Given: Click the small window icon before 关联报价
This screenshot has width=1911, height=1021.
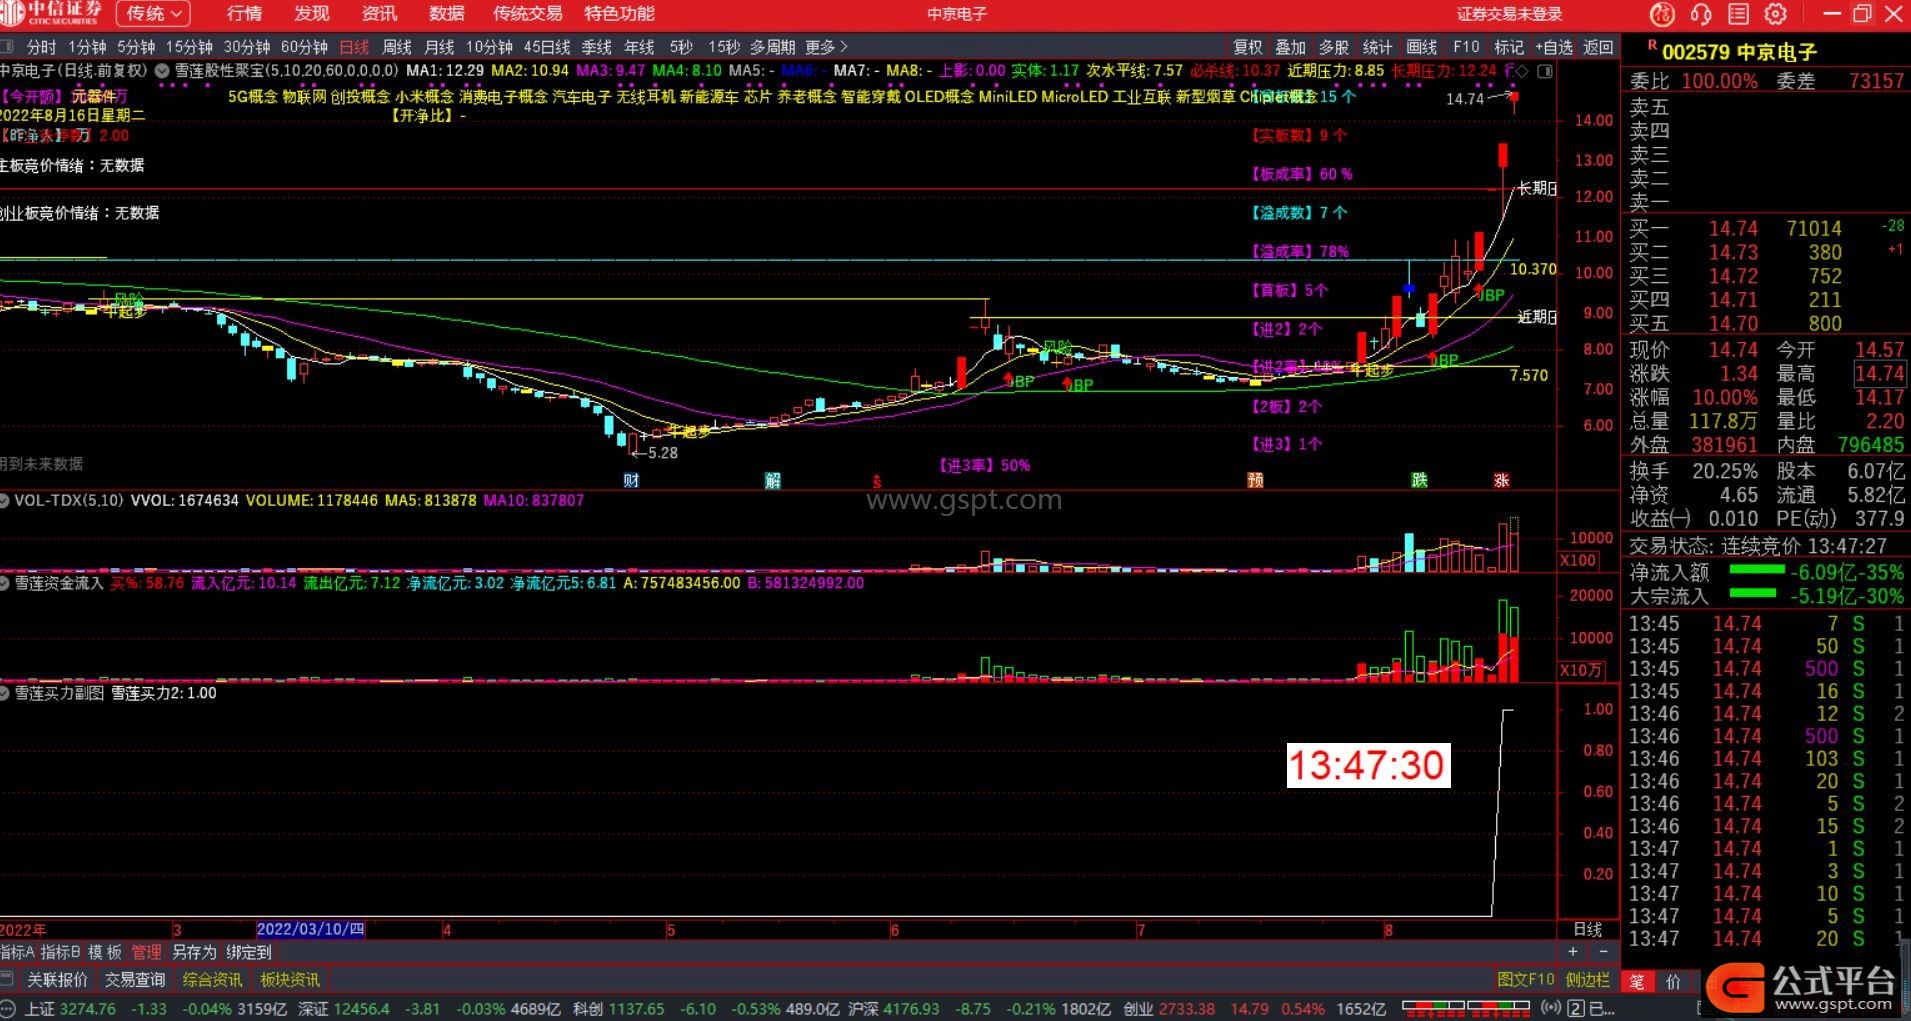Looking at the screenshot, I should pos(7,979).
